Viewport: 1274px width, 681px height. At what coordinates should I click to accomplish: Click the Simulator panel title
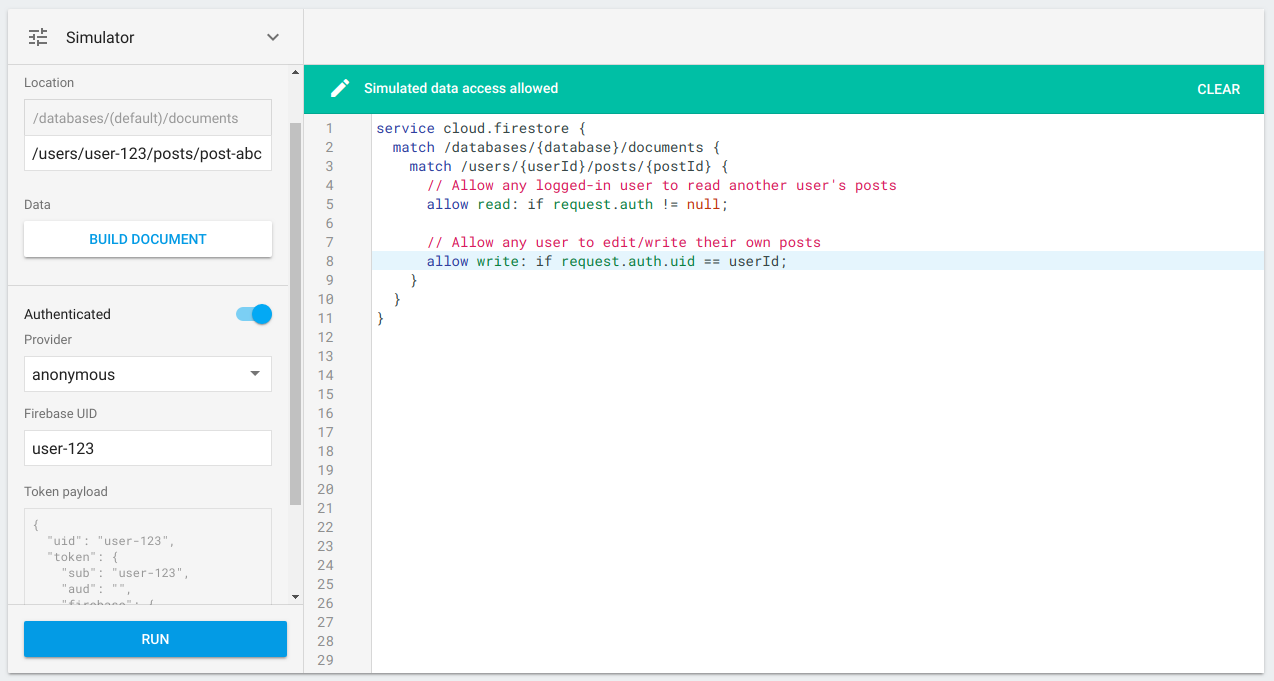[x=100, y=37]
